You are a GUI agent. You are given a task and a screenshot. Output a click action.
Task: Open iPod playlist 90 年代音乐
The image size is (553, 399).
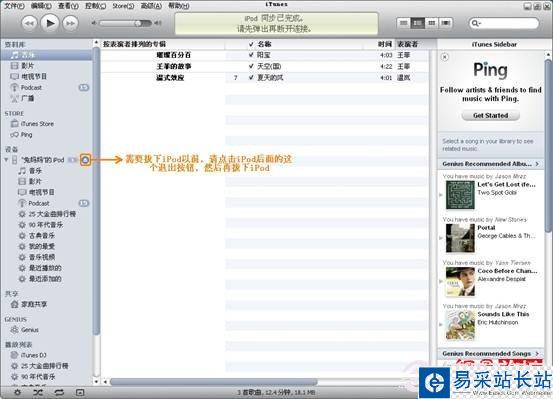47,225
